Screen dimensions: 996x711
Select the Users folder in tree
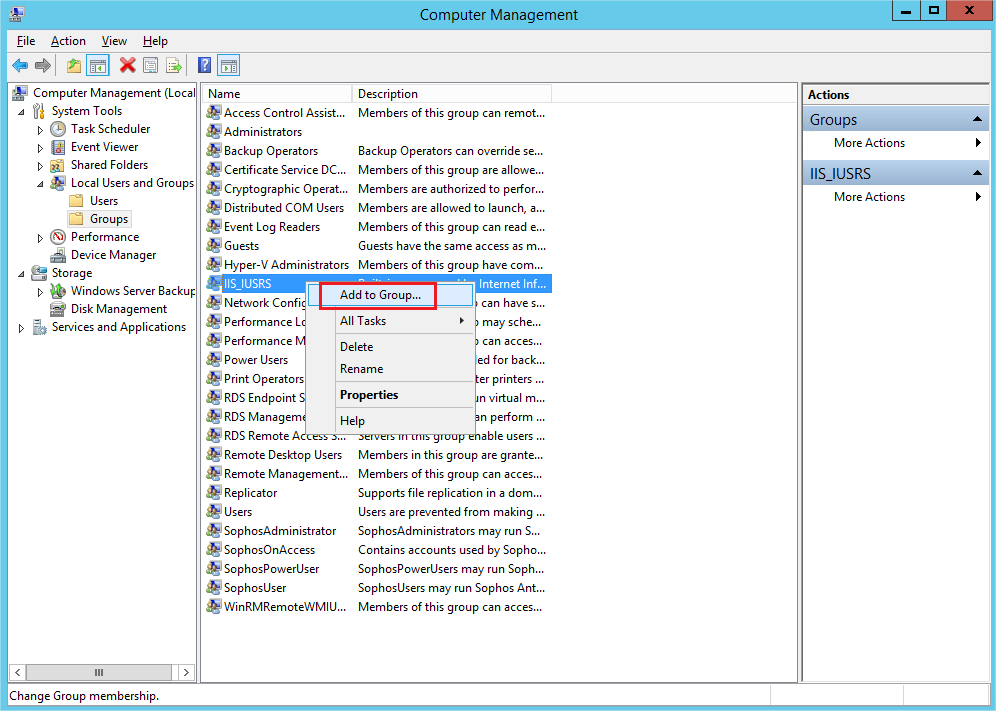pos(104,201)
